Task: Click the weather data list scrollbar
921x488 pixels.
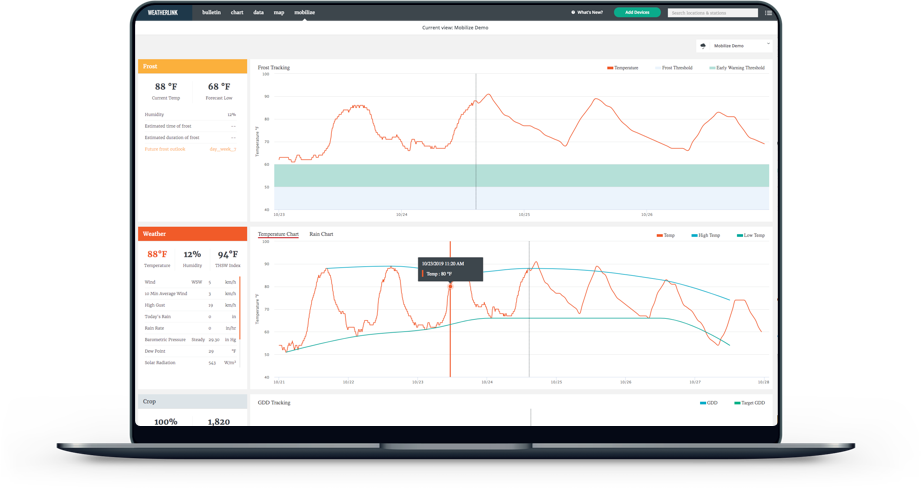Action: pyautogui.click(x=240, y=308)
